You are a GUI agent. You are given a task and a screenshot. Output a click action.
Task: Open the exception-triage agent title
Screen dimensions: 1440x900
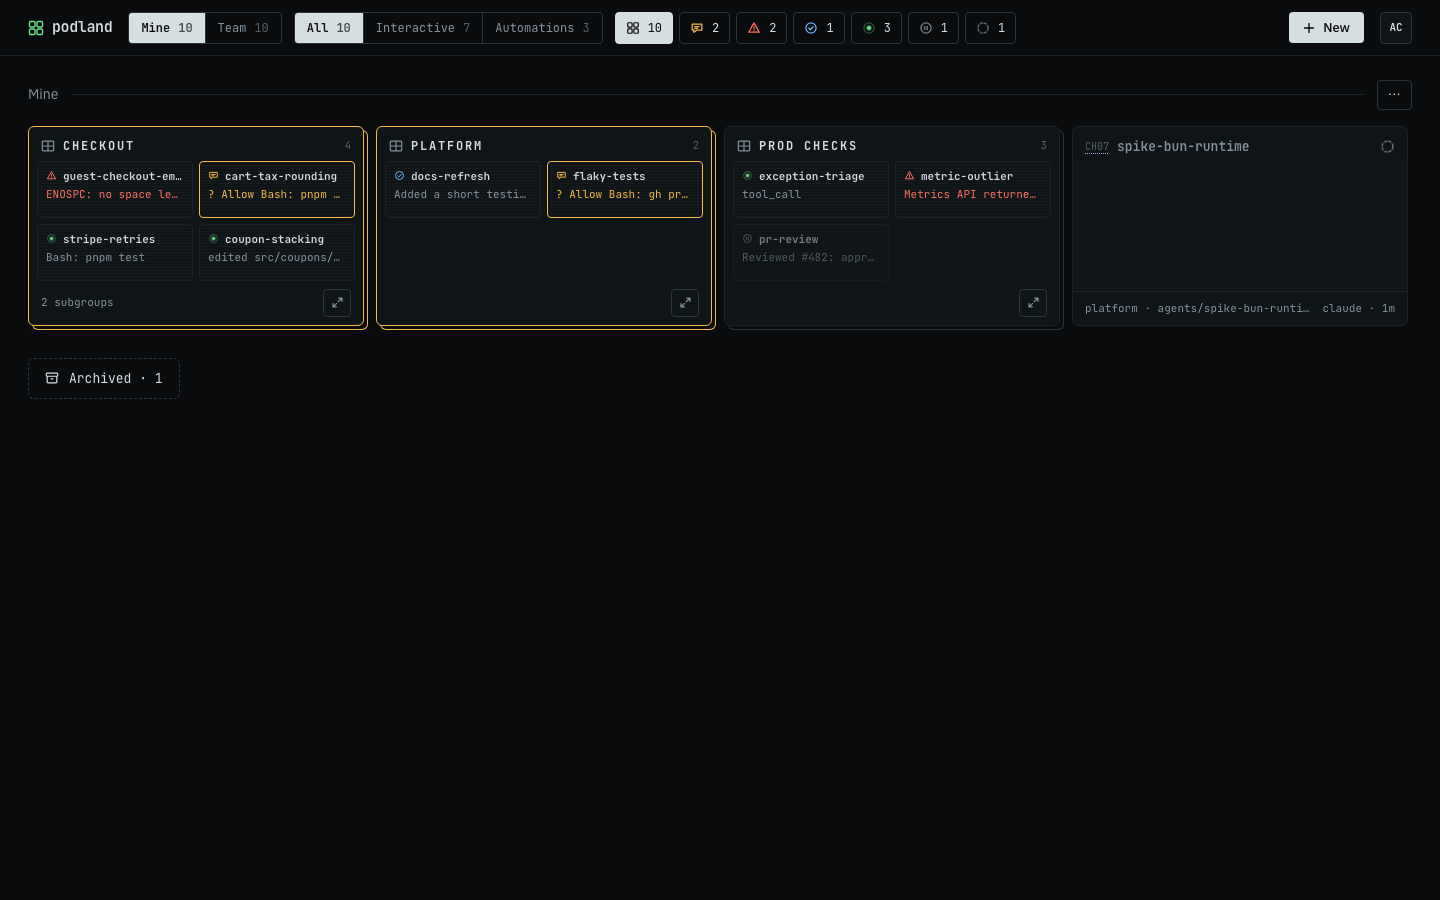[811, 177]
